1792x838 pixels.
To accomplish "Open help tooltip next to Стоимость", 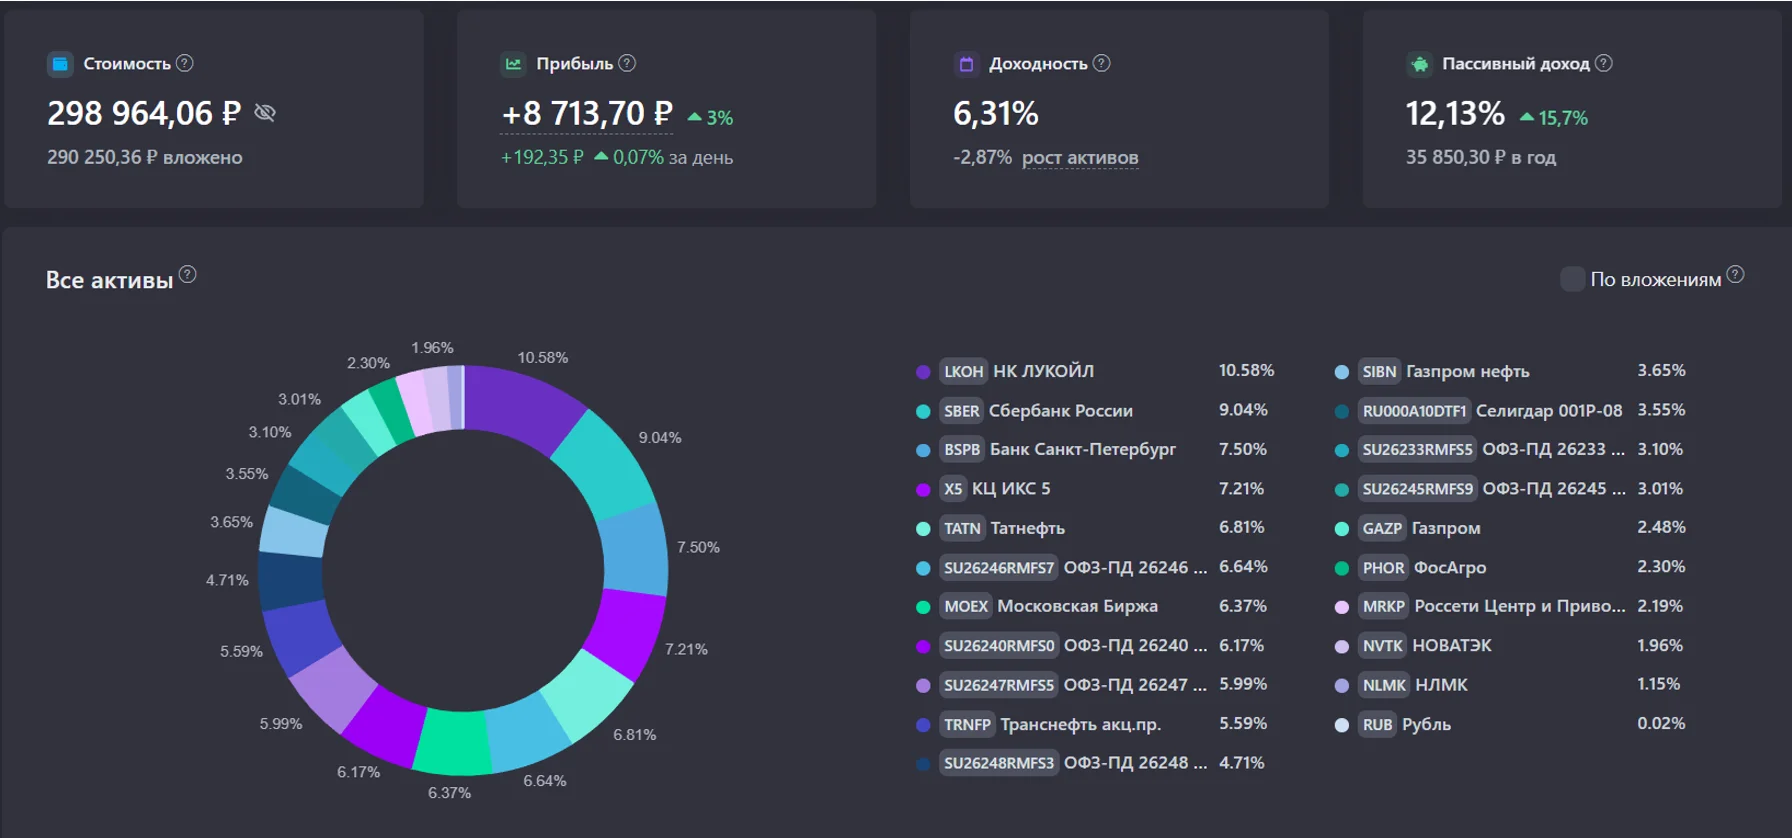I will tap(185, 63).
